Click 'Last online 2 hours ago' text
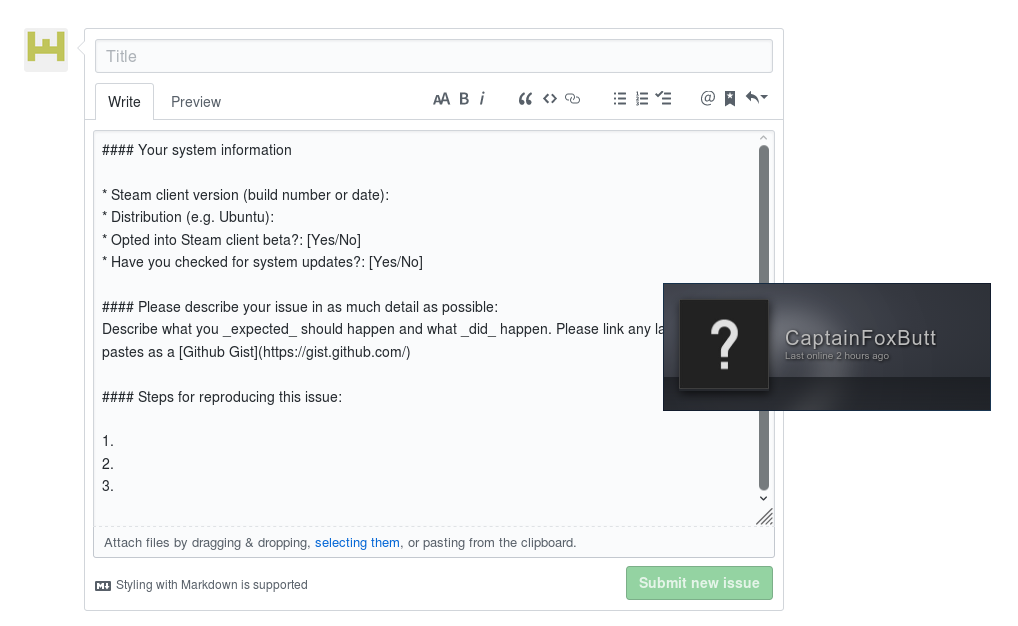 tap(837, 356)
